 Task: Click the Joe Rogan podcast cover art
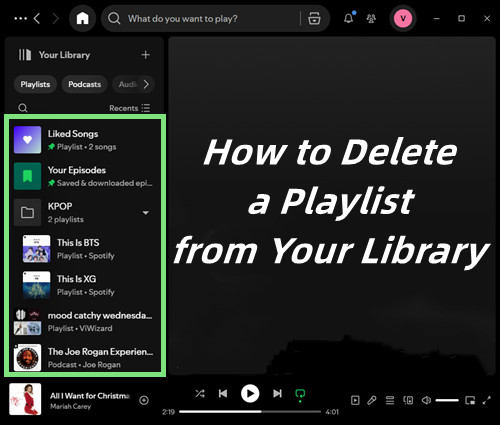point(27,358)
